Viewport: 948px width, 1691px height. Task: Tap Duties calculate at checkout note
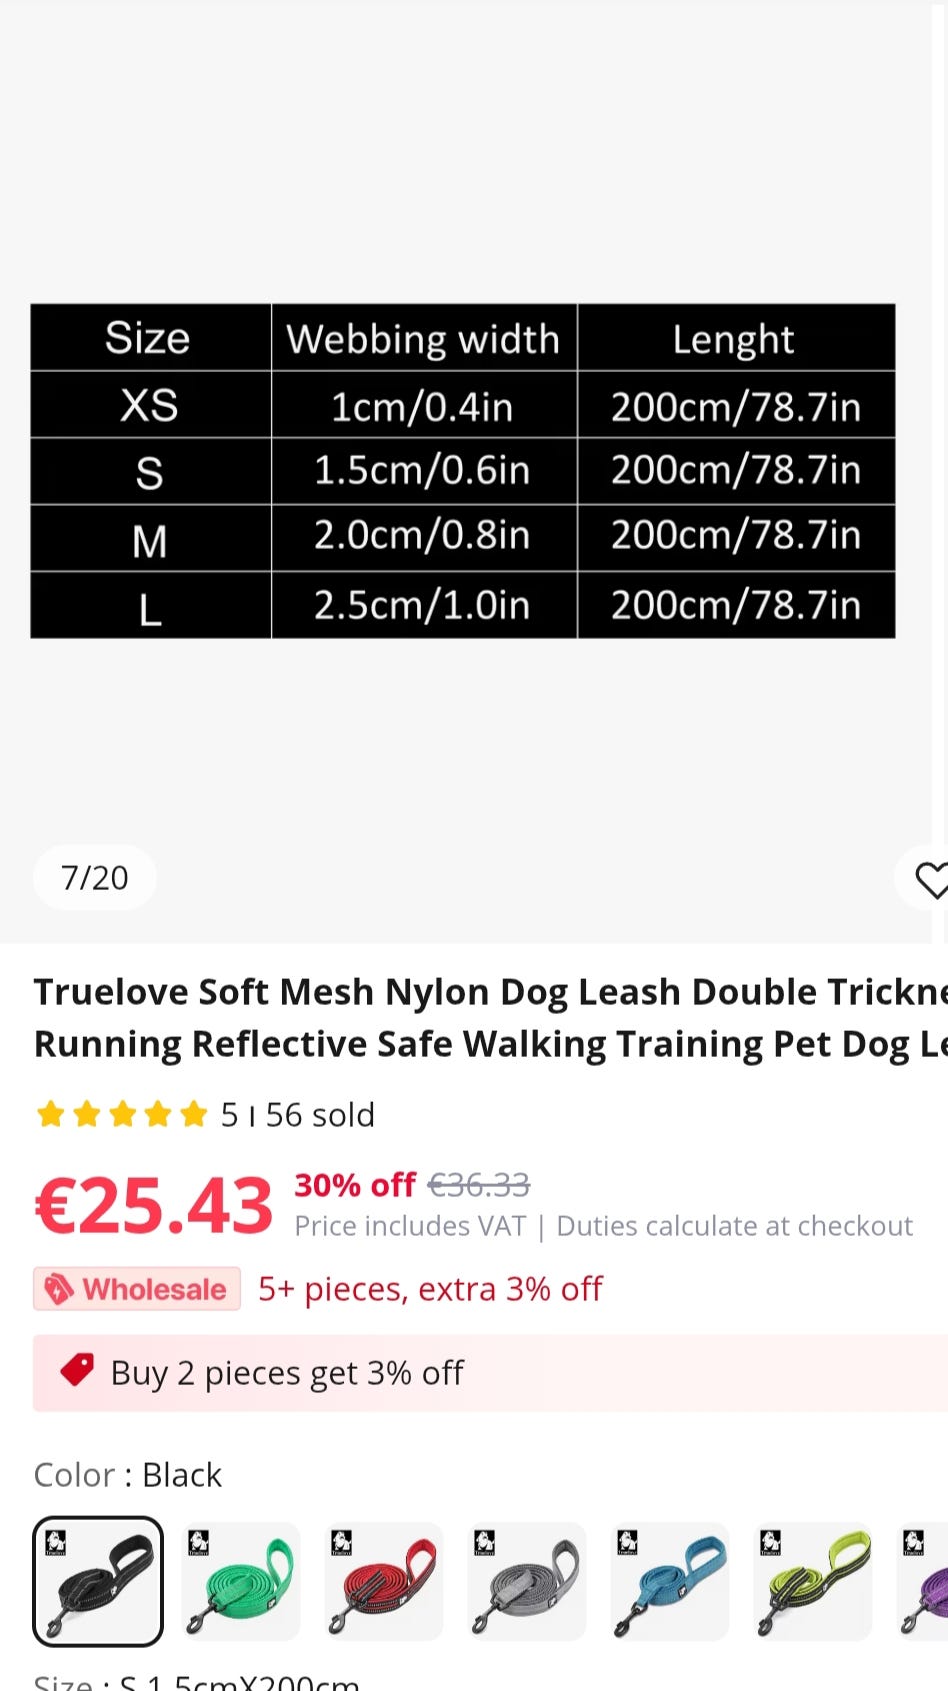click(x=734, y=1226)
